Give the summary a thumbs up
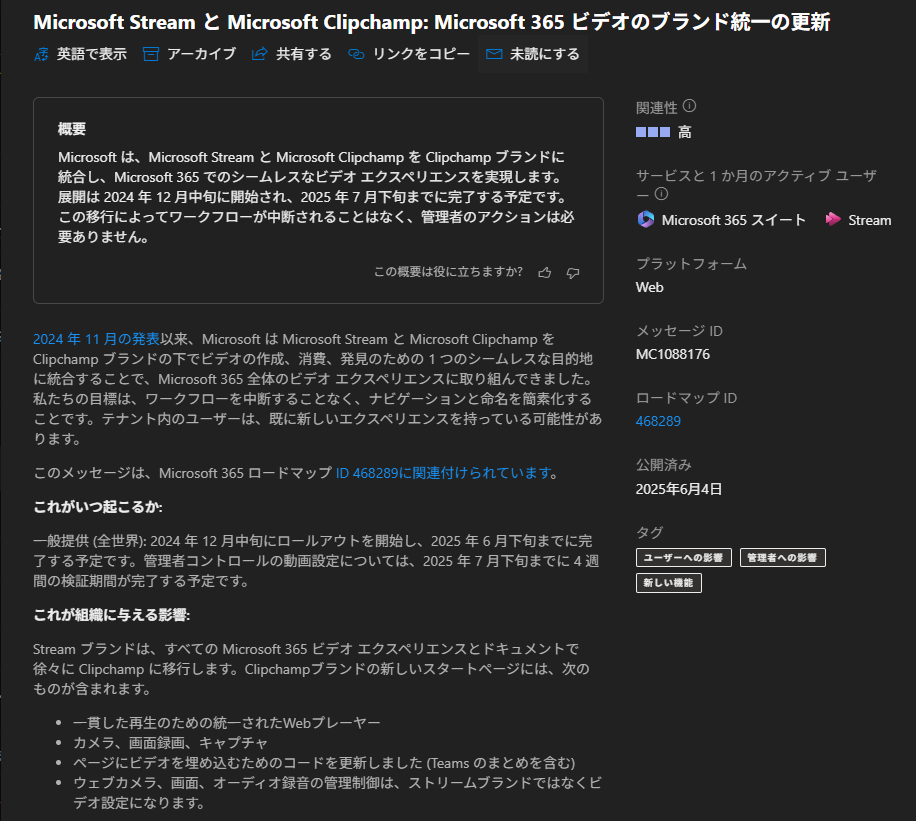916x821 pixels. 544,272
